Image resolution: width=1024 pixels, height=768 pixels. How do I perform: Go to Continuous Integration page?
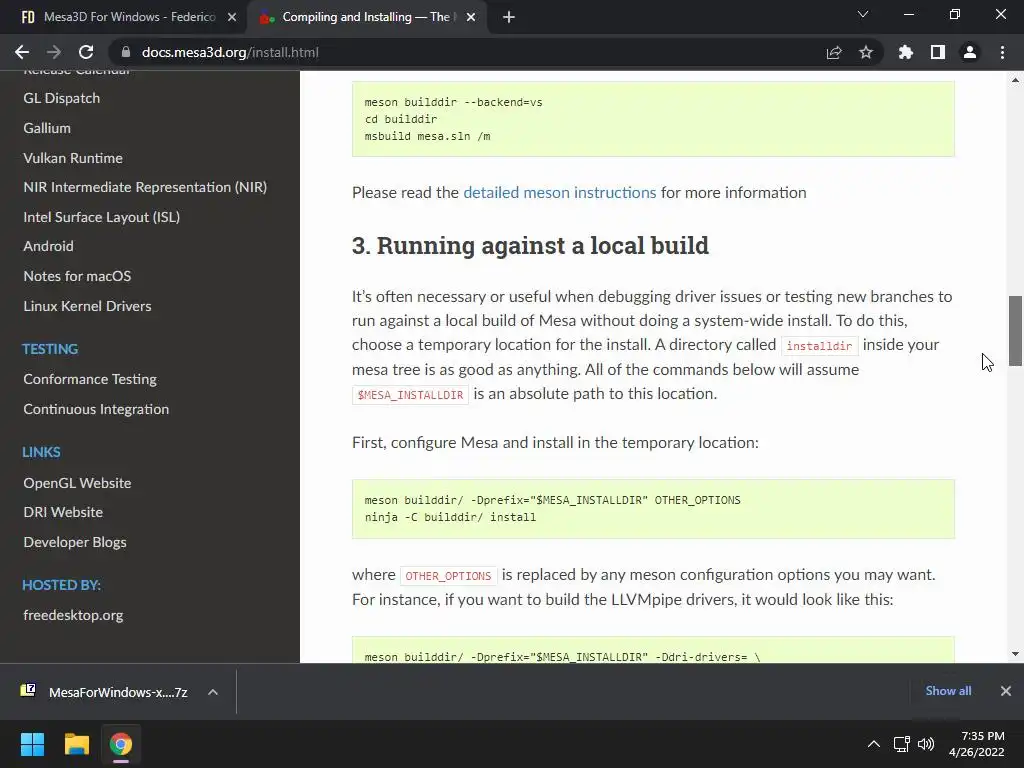coord(96,409)
